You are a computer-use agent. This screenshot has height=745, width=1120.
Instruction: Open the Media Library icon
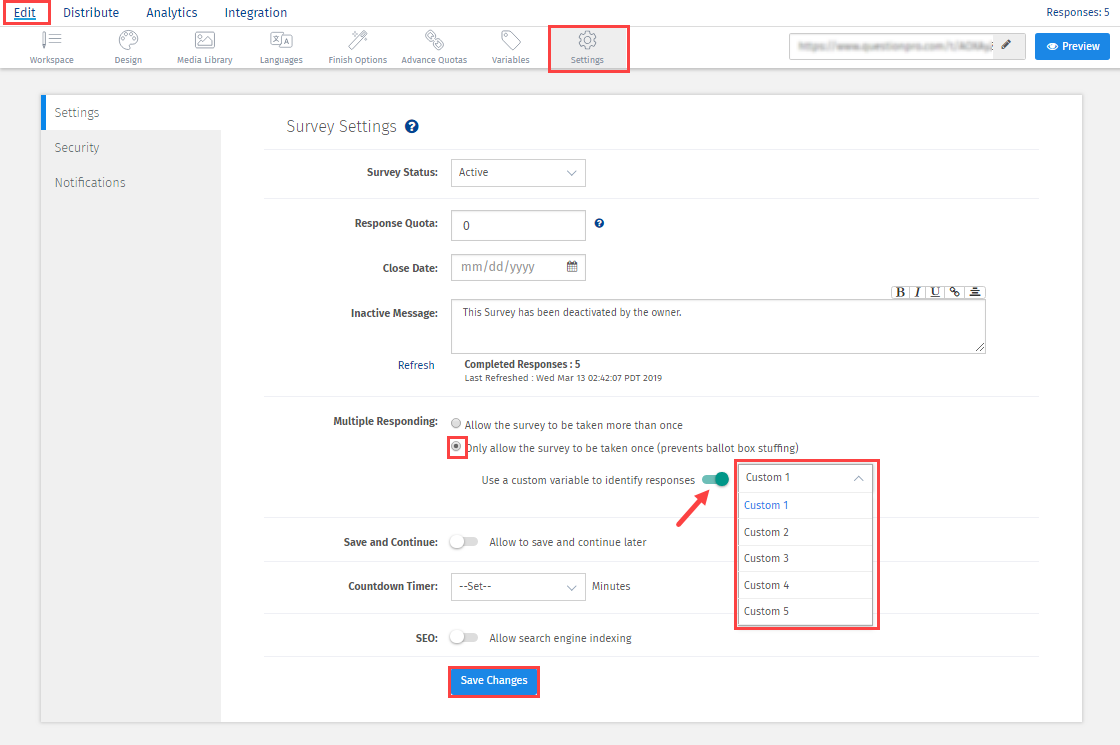(x=205, y=41)
